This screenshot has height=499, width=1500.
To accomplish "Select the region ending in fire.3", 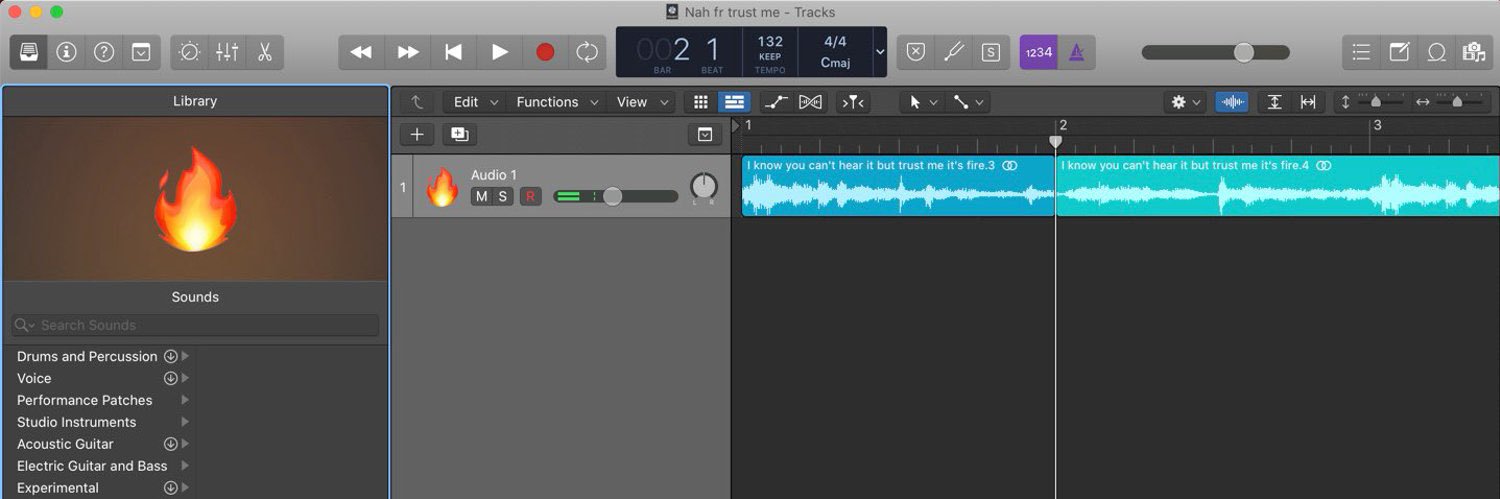I will point(898,186).
